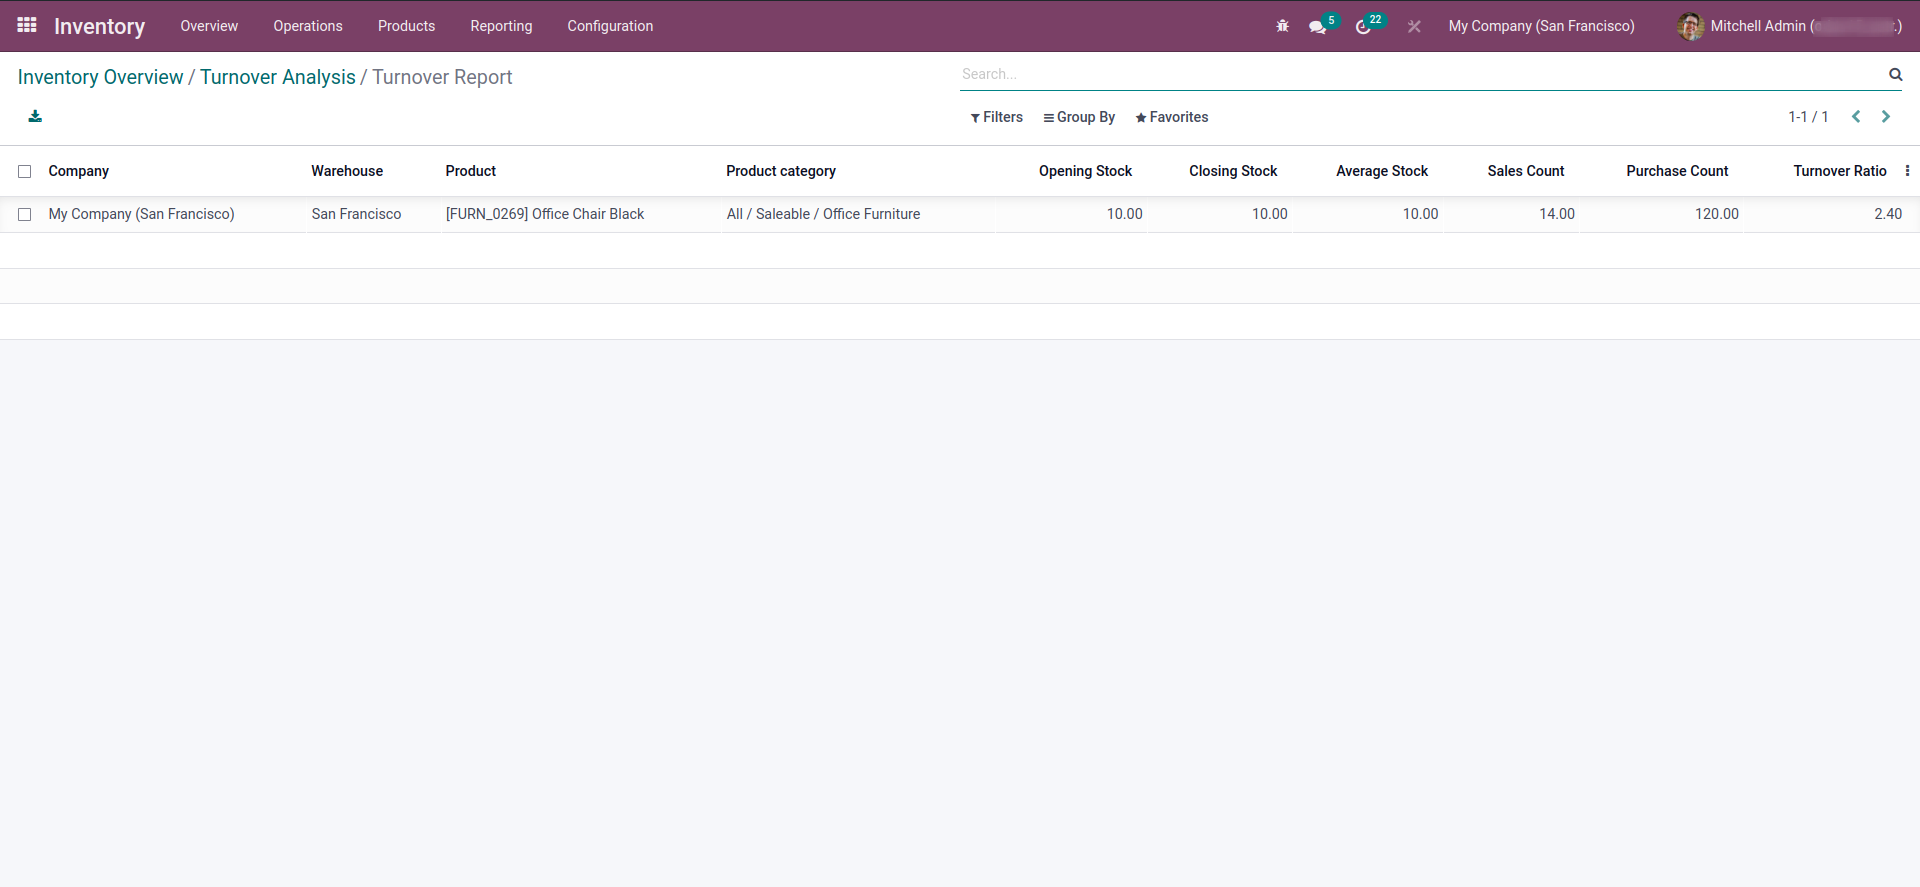Select the My Company San Francisco row checkbox
Viewport: 1920px width, 887px height.
click(x=25, y=215)
